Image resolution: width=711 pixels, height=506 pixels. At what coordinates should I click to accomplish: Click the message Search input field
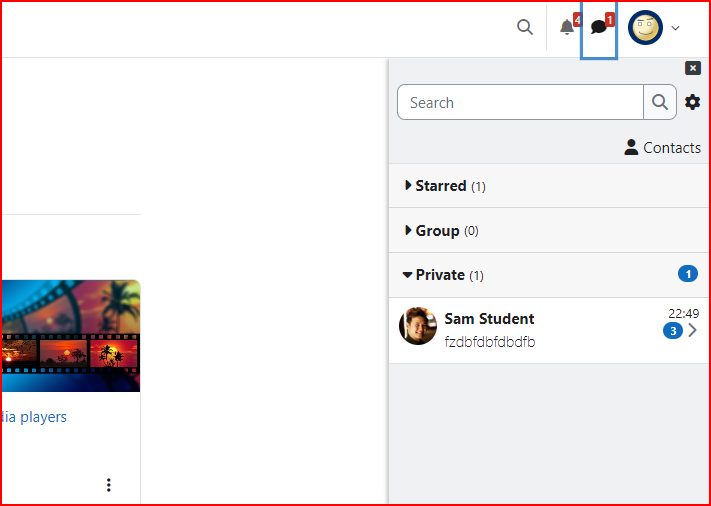(x=520, y=102)
